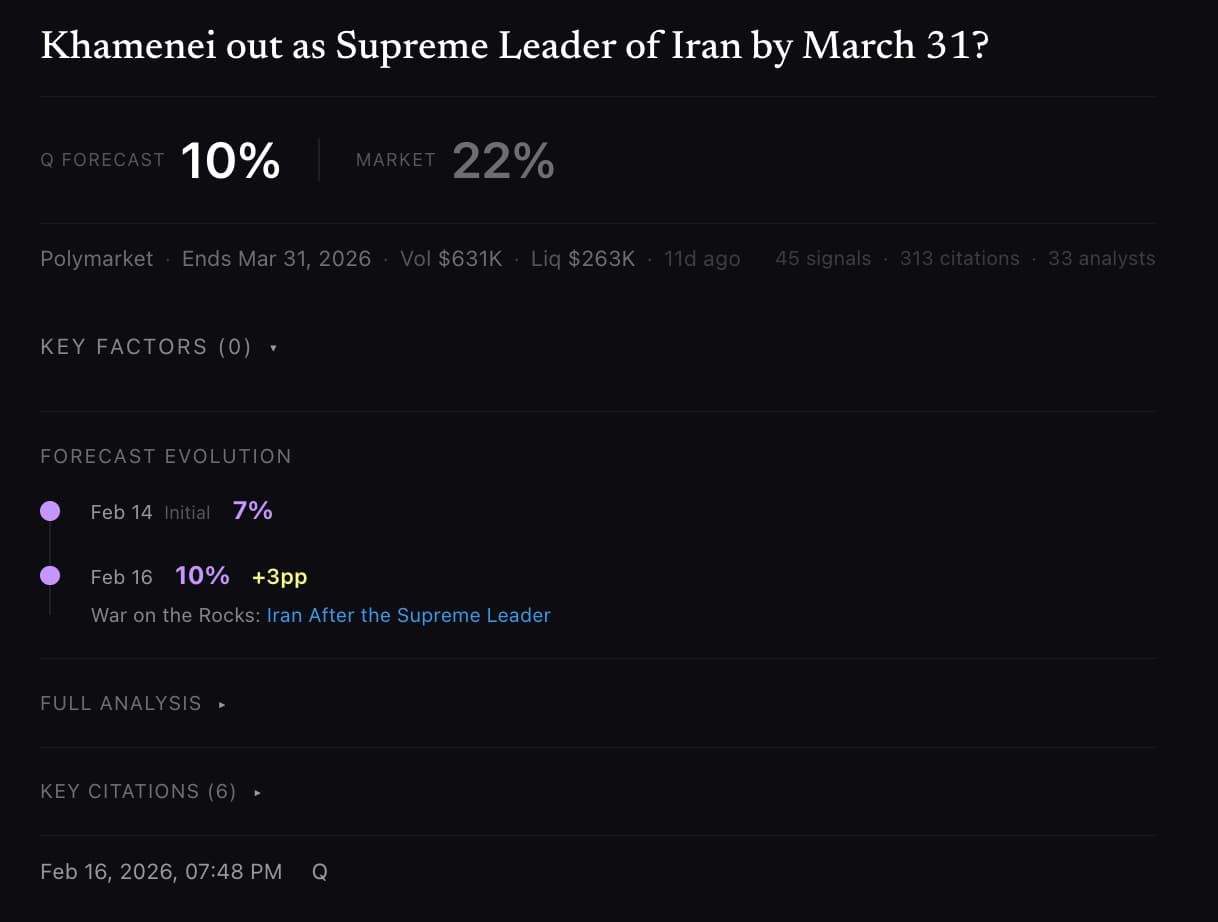Click the Liq $263K figure

(x=583, y=259)
